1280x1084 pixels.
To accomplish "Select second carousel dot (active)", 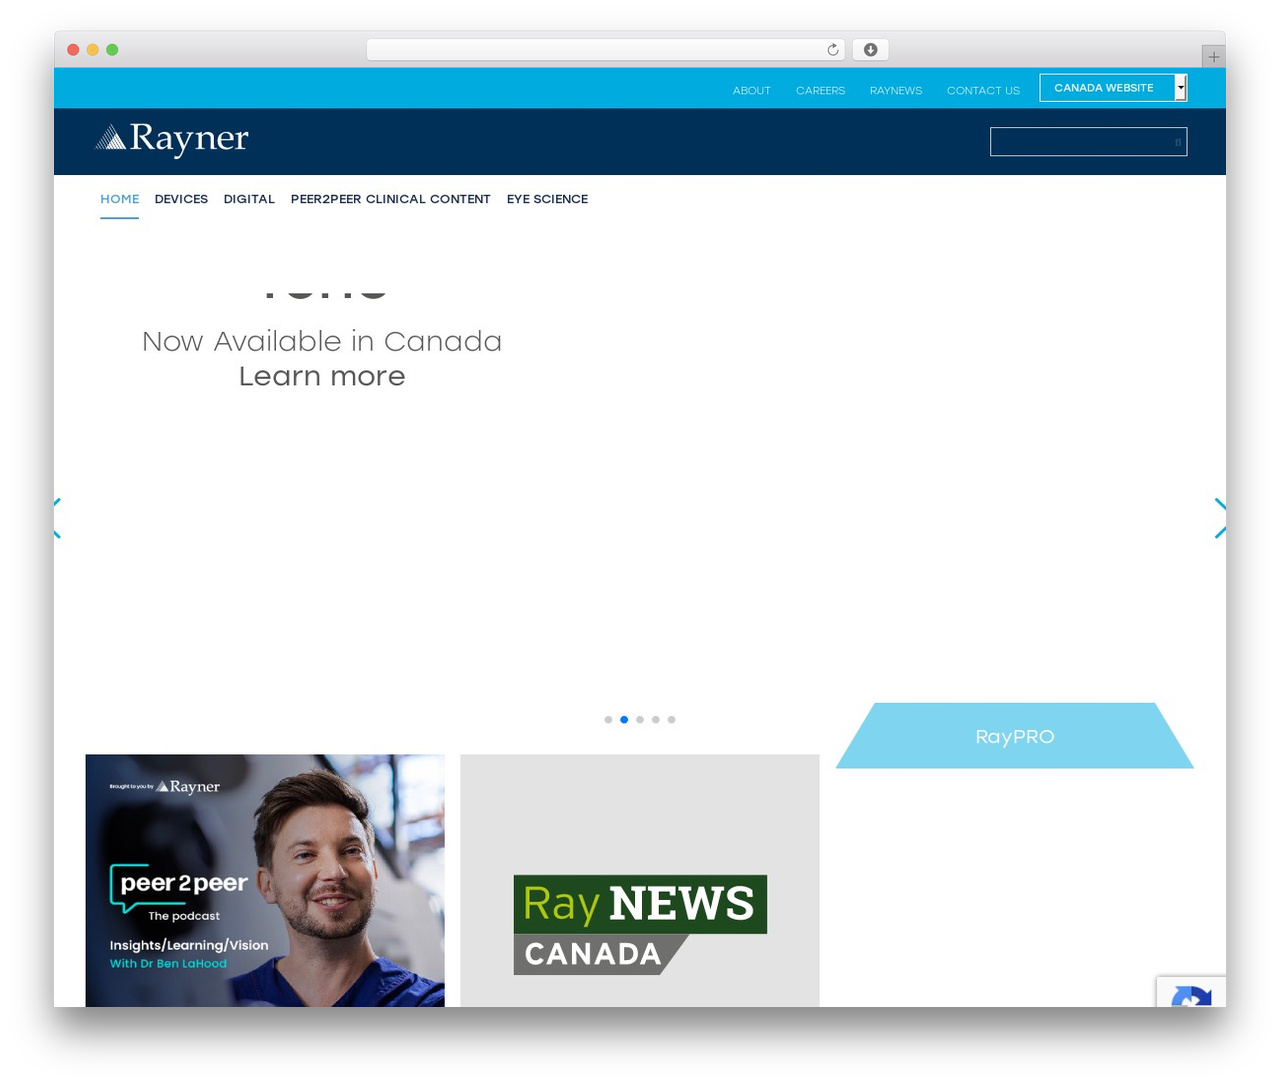I will point(624,719).
